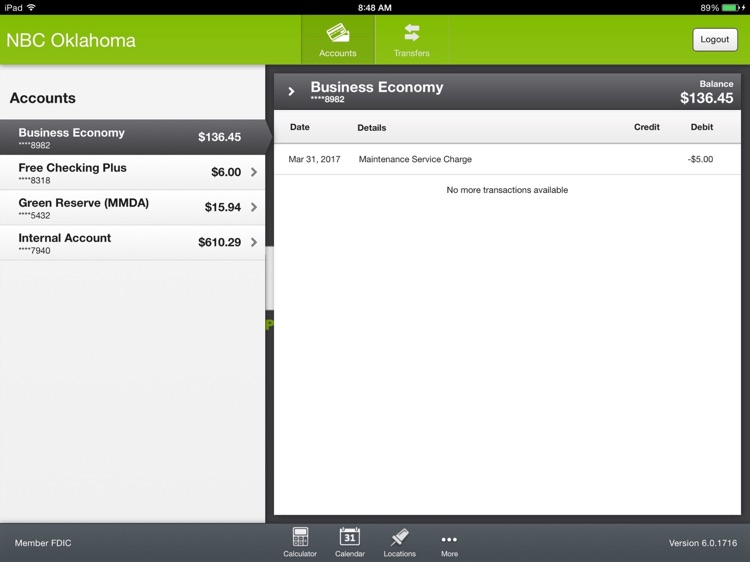Click the Debit column header
The image size is (750, 562).
(702, 127)
